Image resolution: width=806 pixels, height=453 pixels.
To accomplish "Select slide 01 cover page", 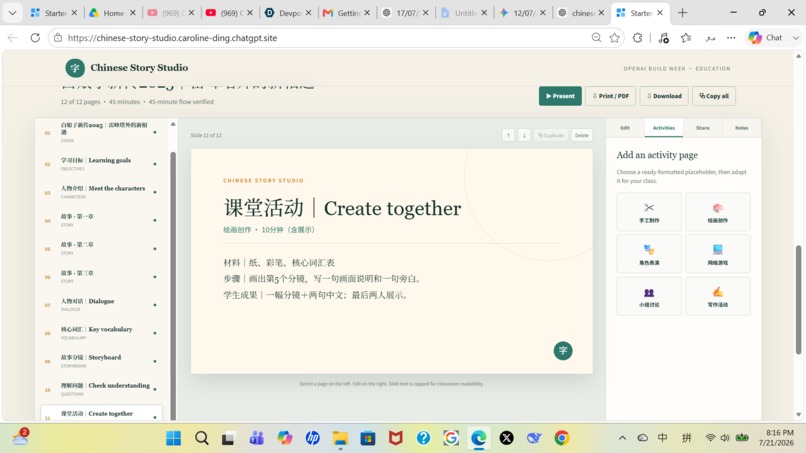I will [101, 132].
